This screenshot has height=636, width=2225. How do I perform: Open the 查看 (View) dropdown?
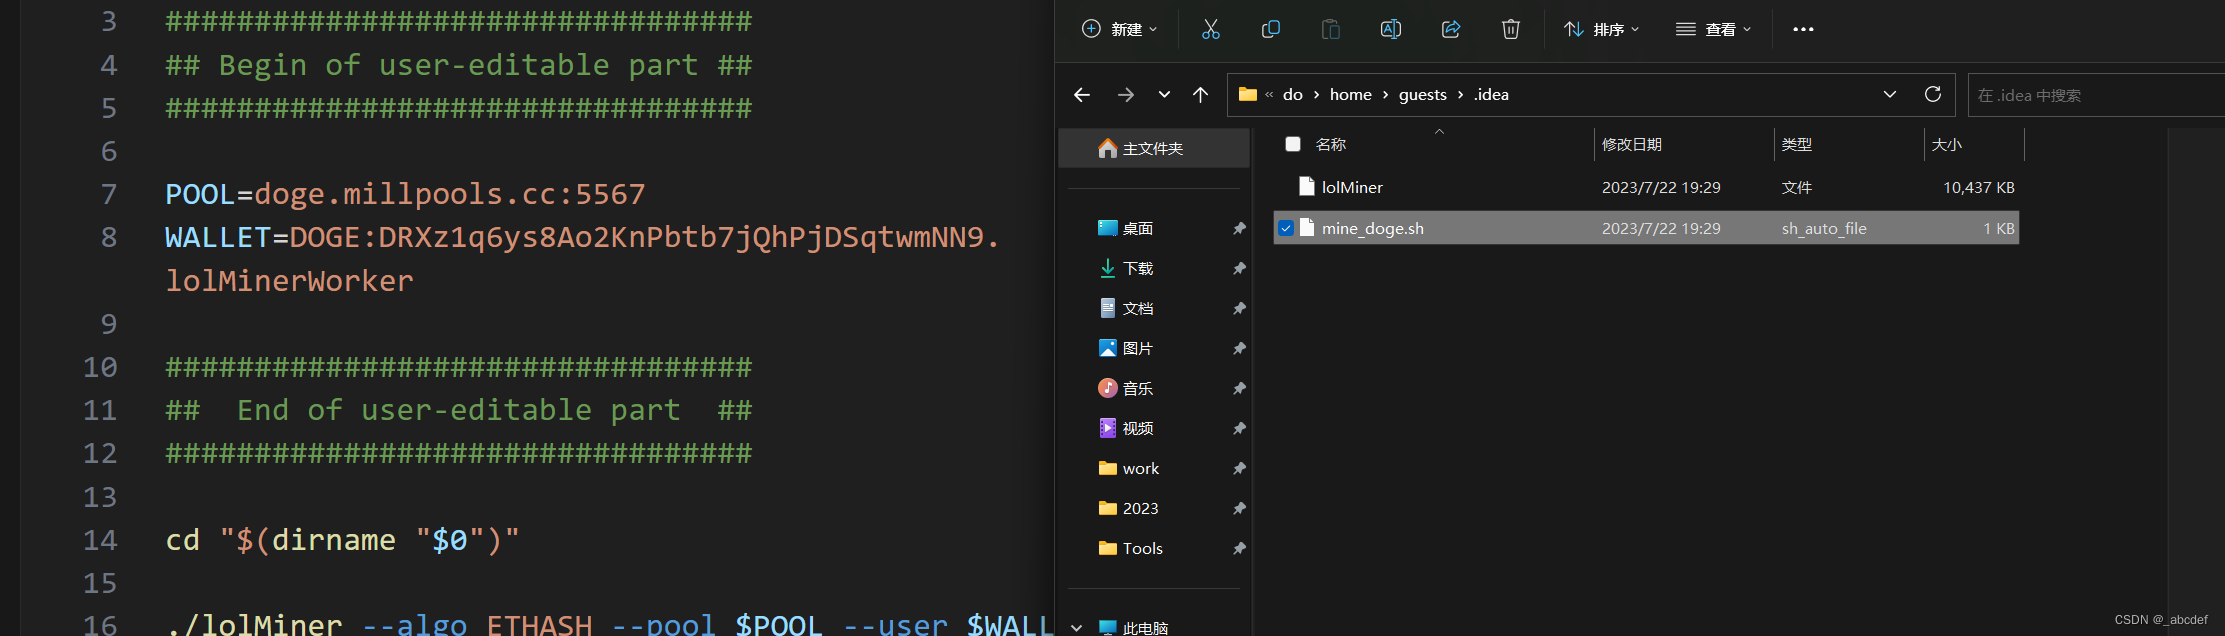click(x=1713, y=29)
